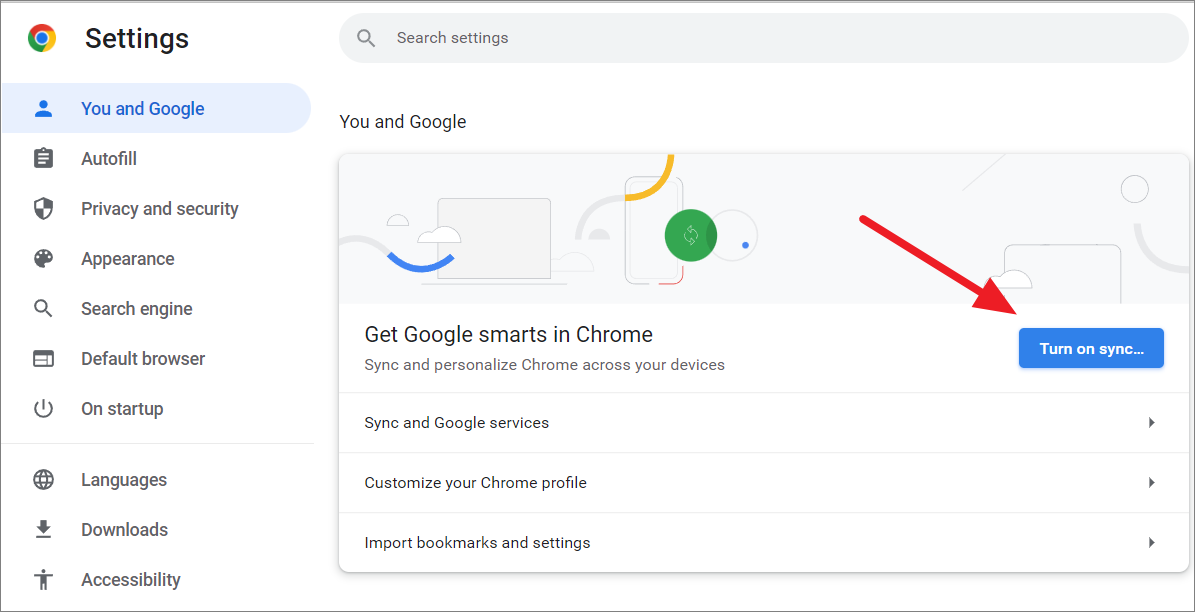
Task: Focus the Search settings input field
Action: tap(764, 37)
